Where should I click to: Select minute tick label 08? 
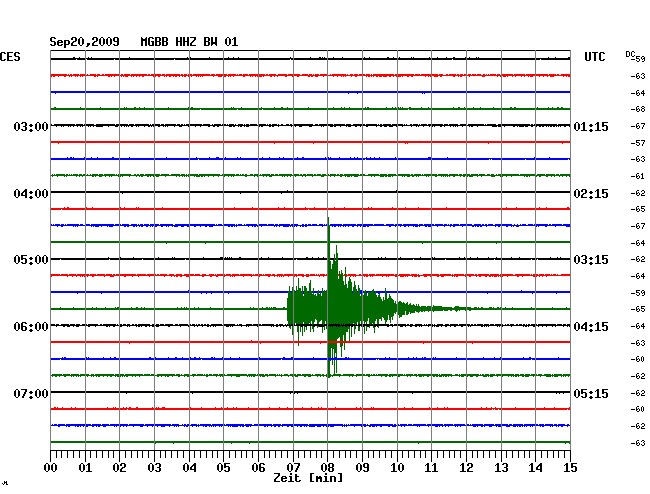coord(327,467)
